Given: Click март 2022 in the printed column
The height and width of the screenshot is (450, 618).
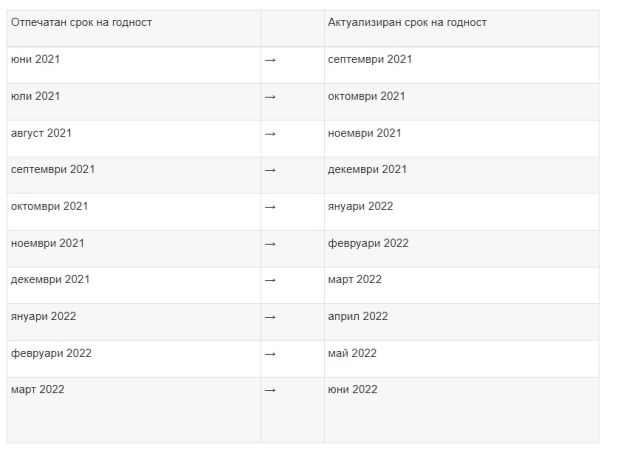Looking at the screenshot, I should click(x=38, y=390).
